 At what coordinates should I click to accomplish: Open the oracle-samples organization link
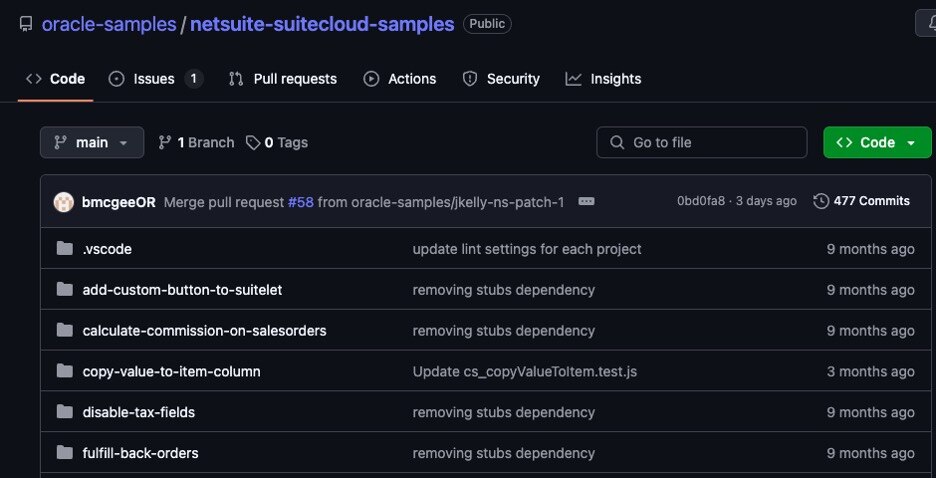point(109,24)
